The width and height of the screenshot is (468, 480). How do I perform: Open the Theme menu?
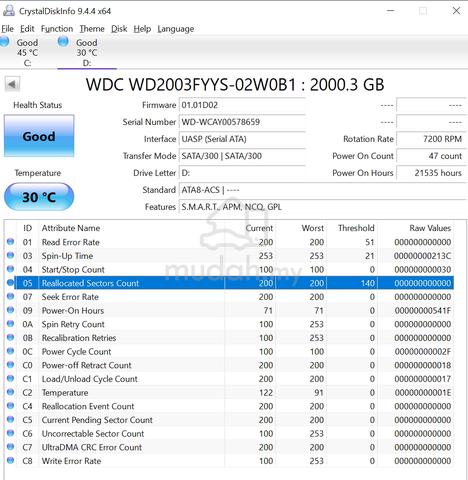[x=92, y=29]
